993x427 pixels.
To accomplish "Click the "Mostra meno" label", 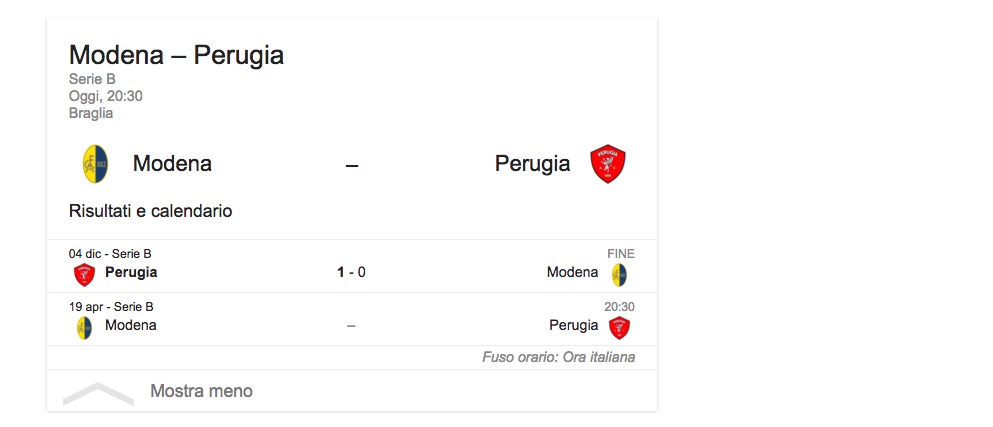I will click(201, 391).
